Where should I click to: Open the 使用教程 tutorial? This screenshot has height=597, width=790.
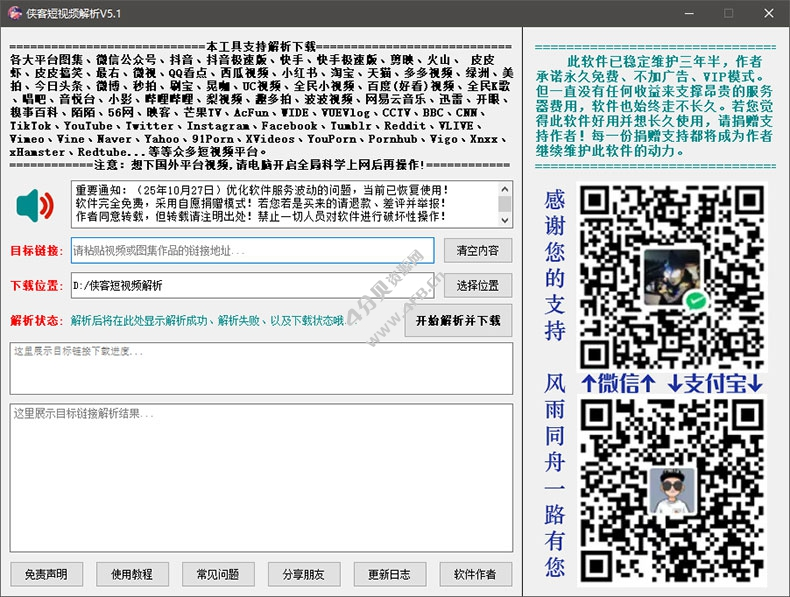(132, 574)
